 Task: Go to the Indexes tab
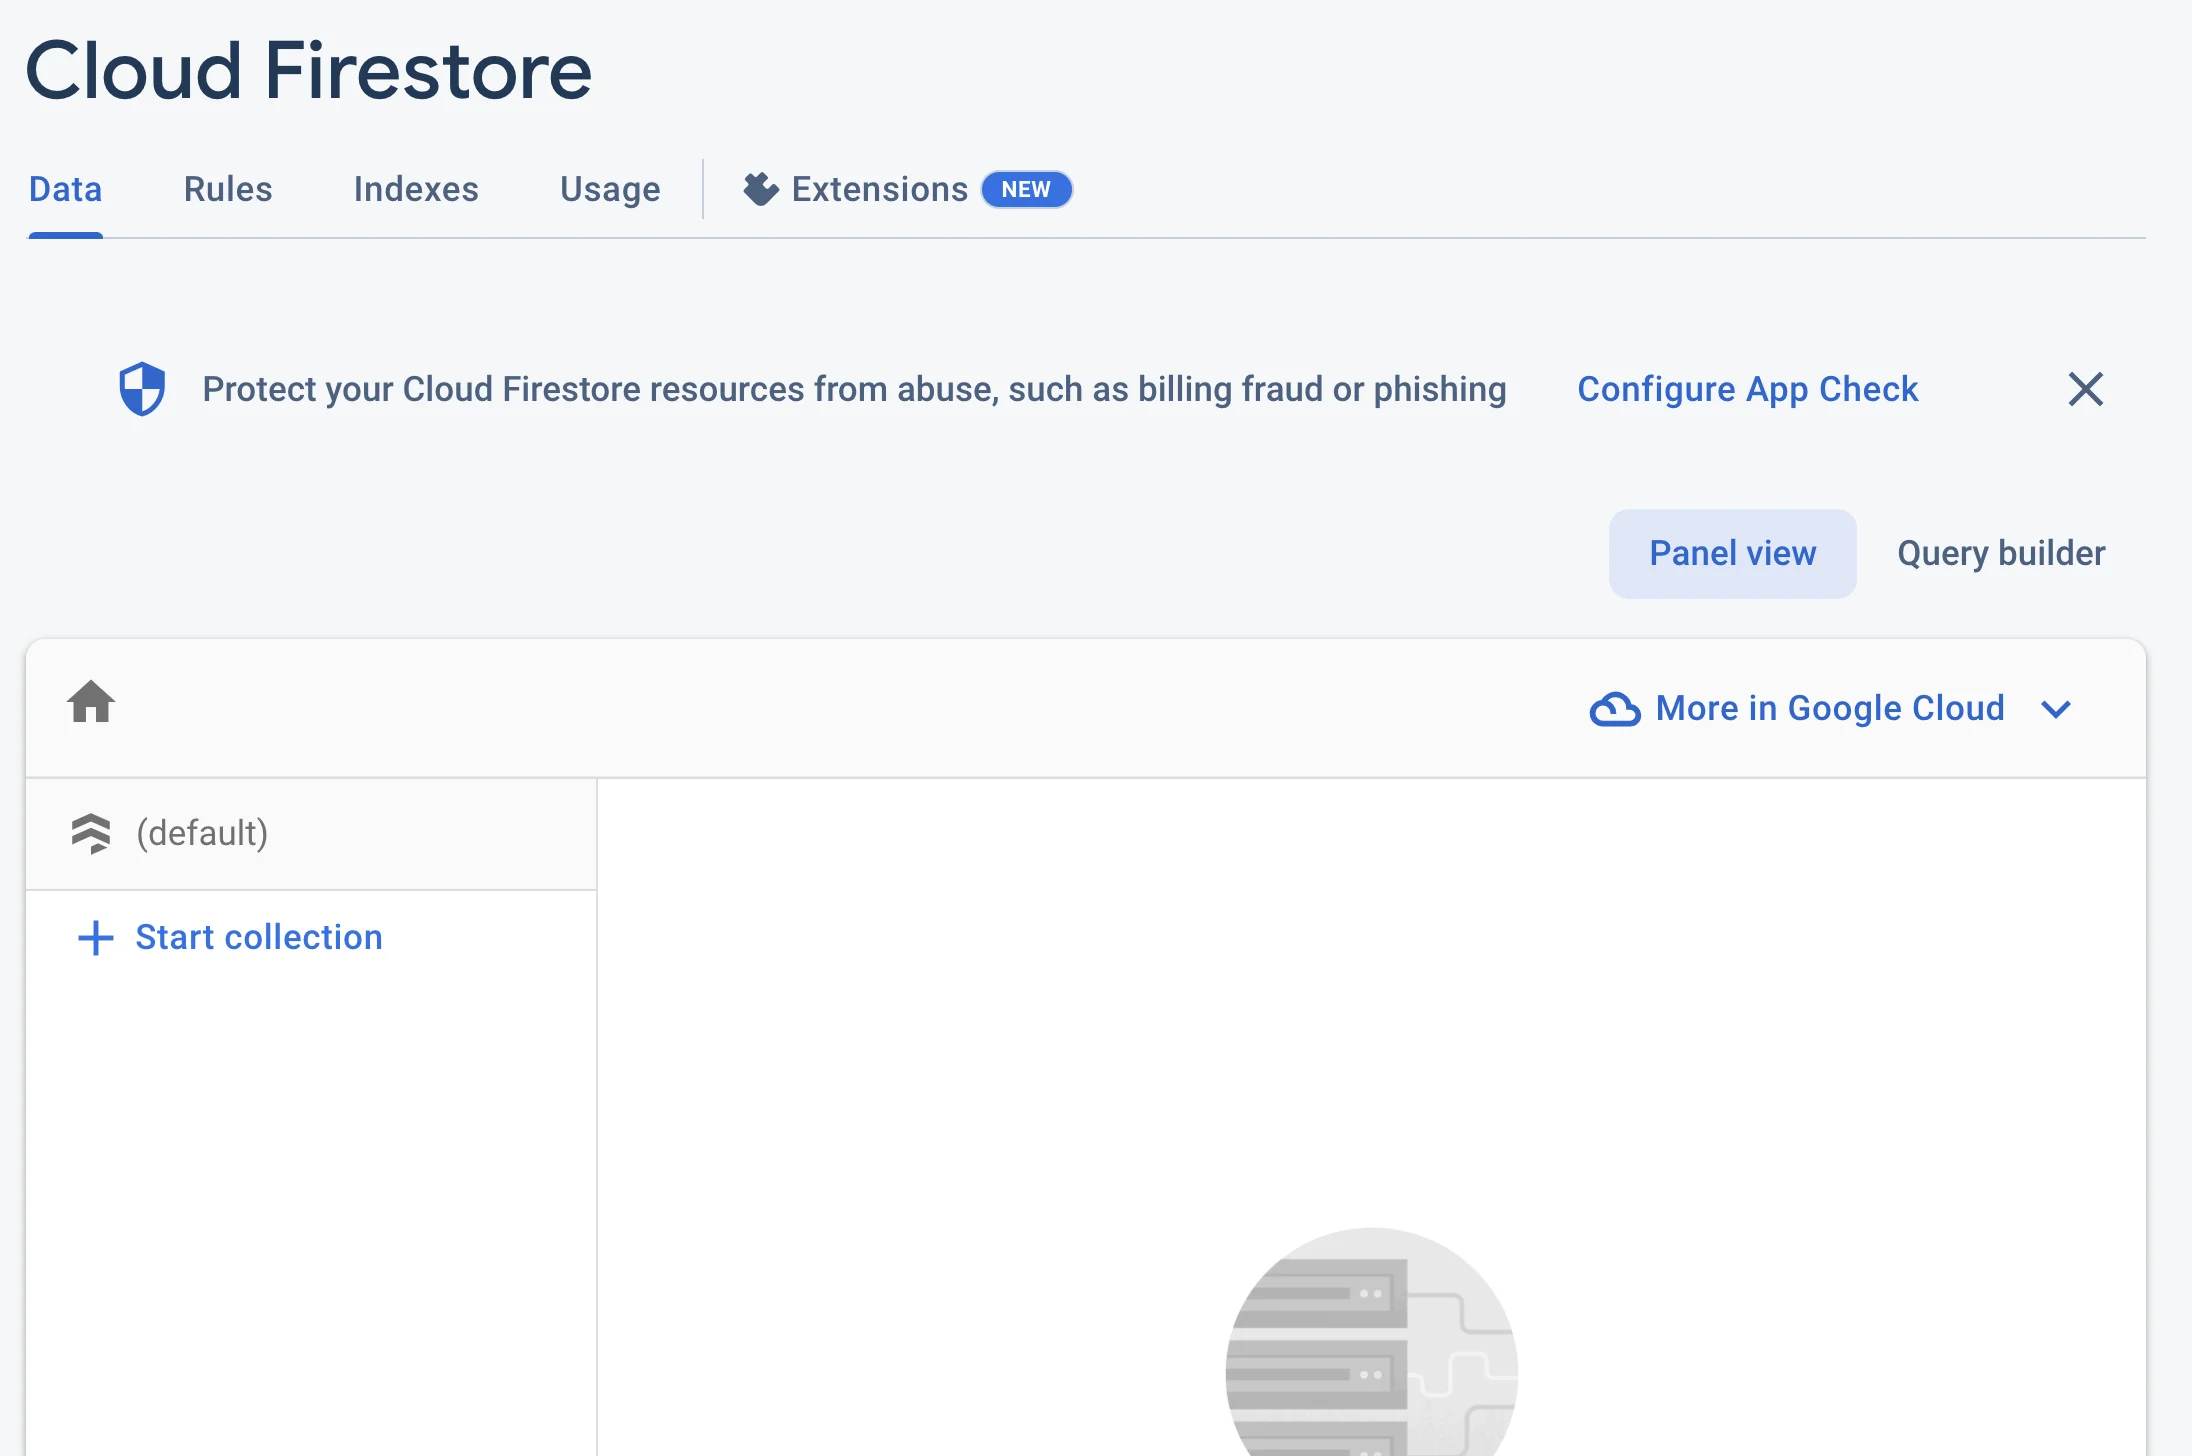pyautogui.click(x=416, y=189)
